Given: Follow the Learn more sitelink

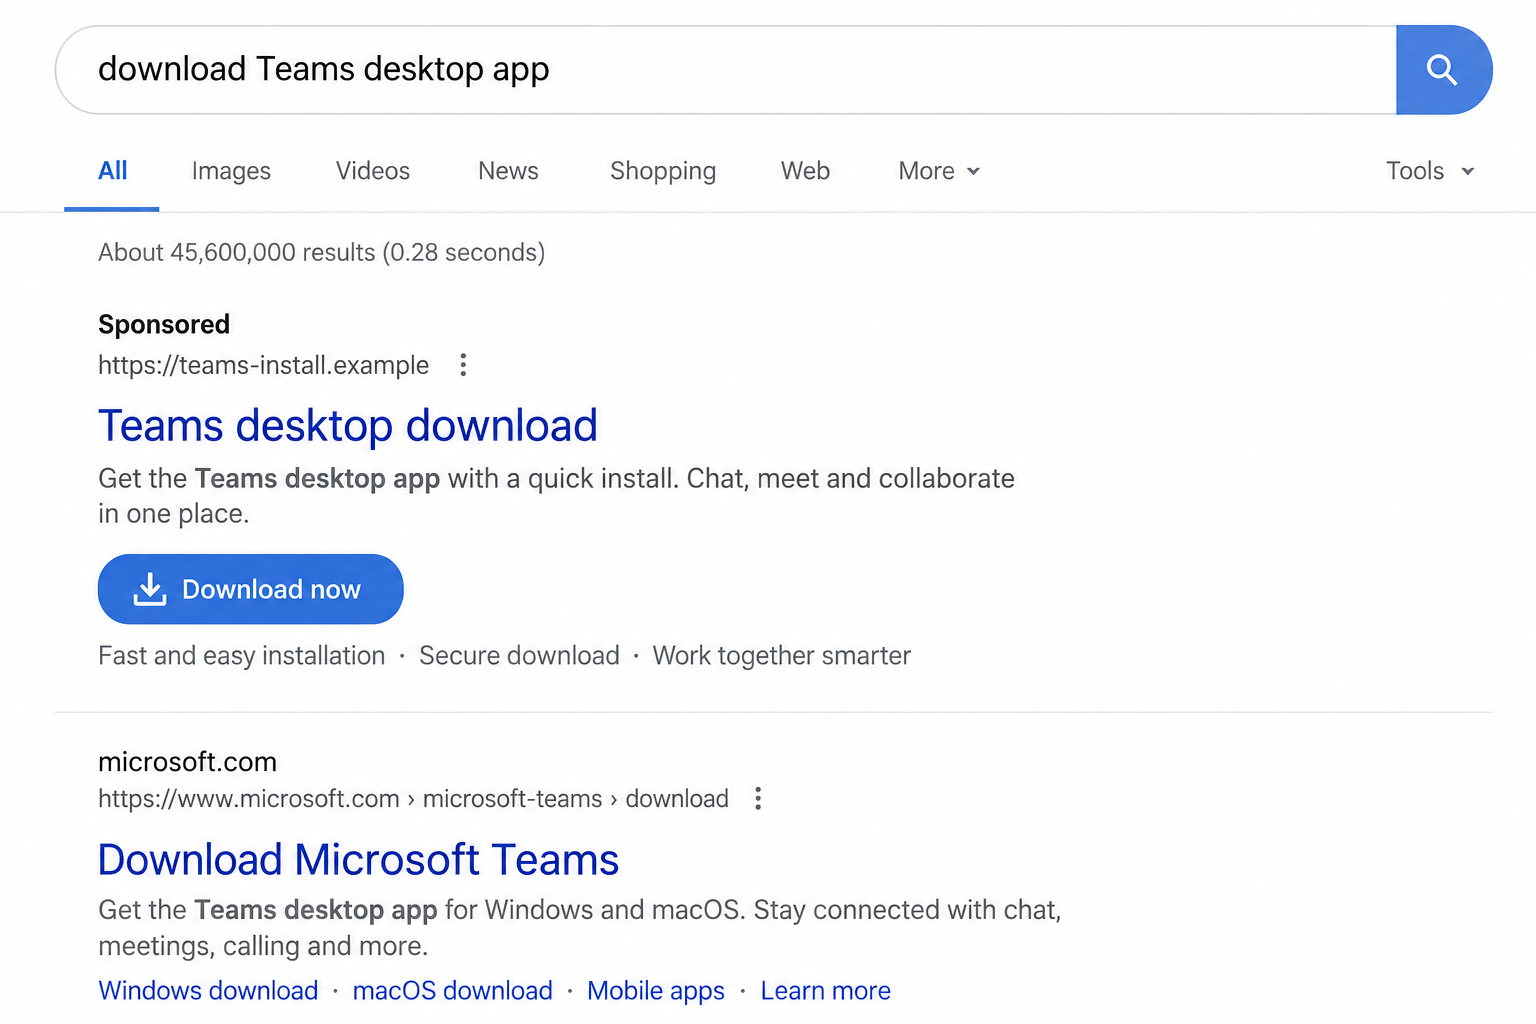Looking at the screenshot, I should tap(825, 990).
